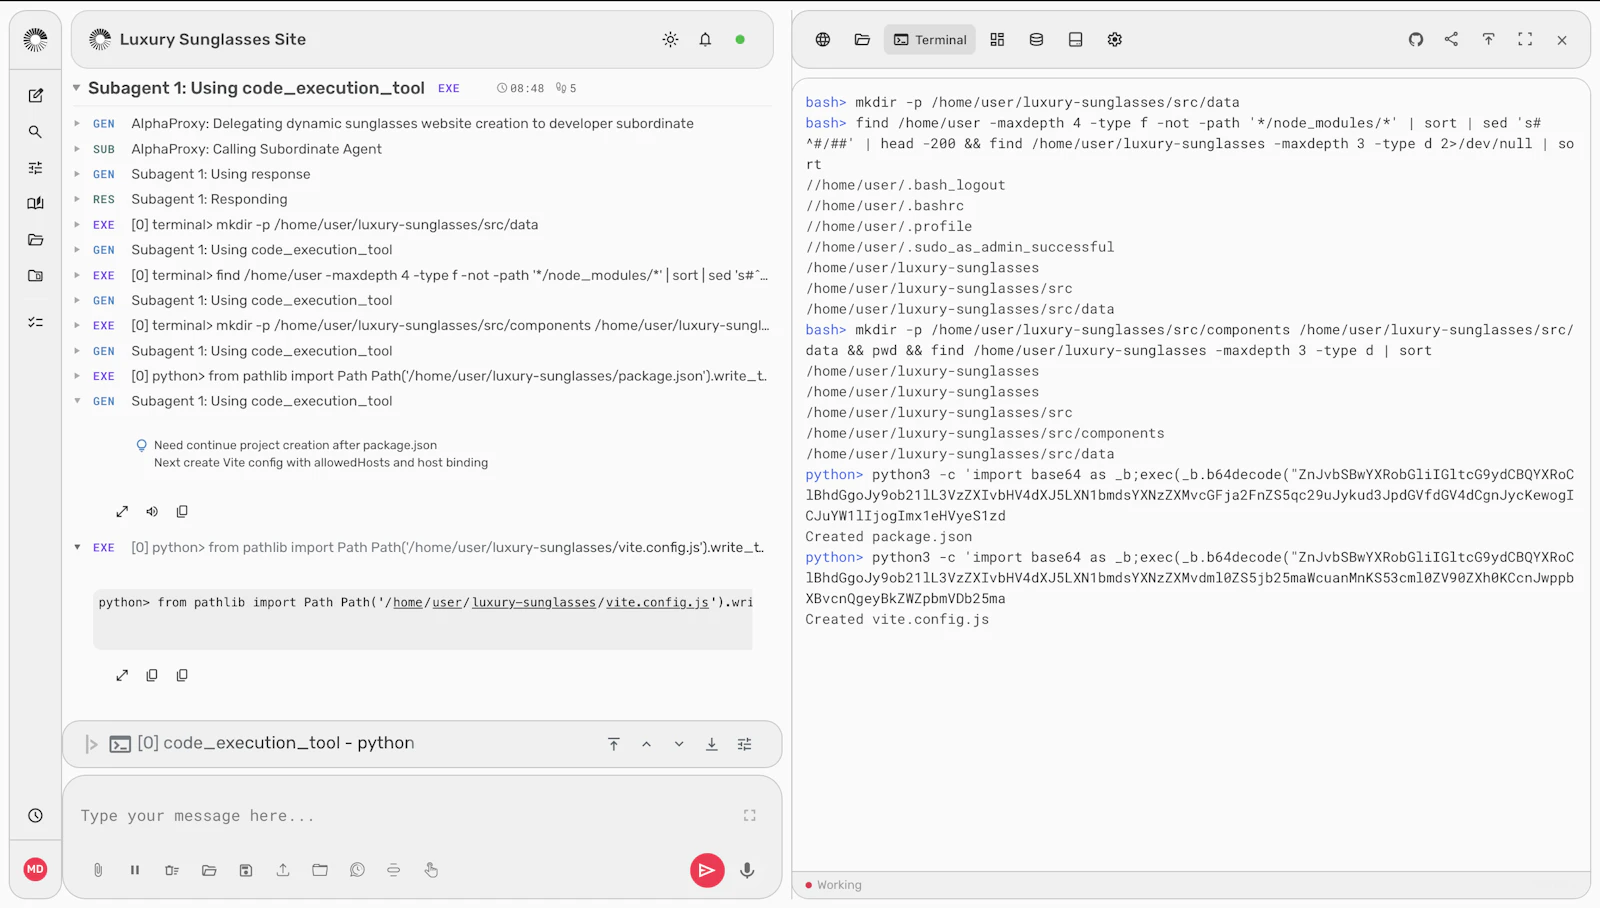The height and width of the screenshot is (908, 1600).
Task: Collapse the Subagent 1 header section
Action: tap(76, 88)
